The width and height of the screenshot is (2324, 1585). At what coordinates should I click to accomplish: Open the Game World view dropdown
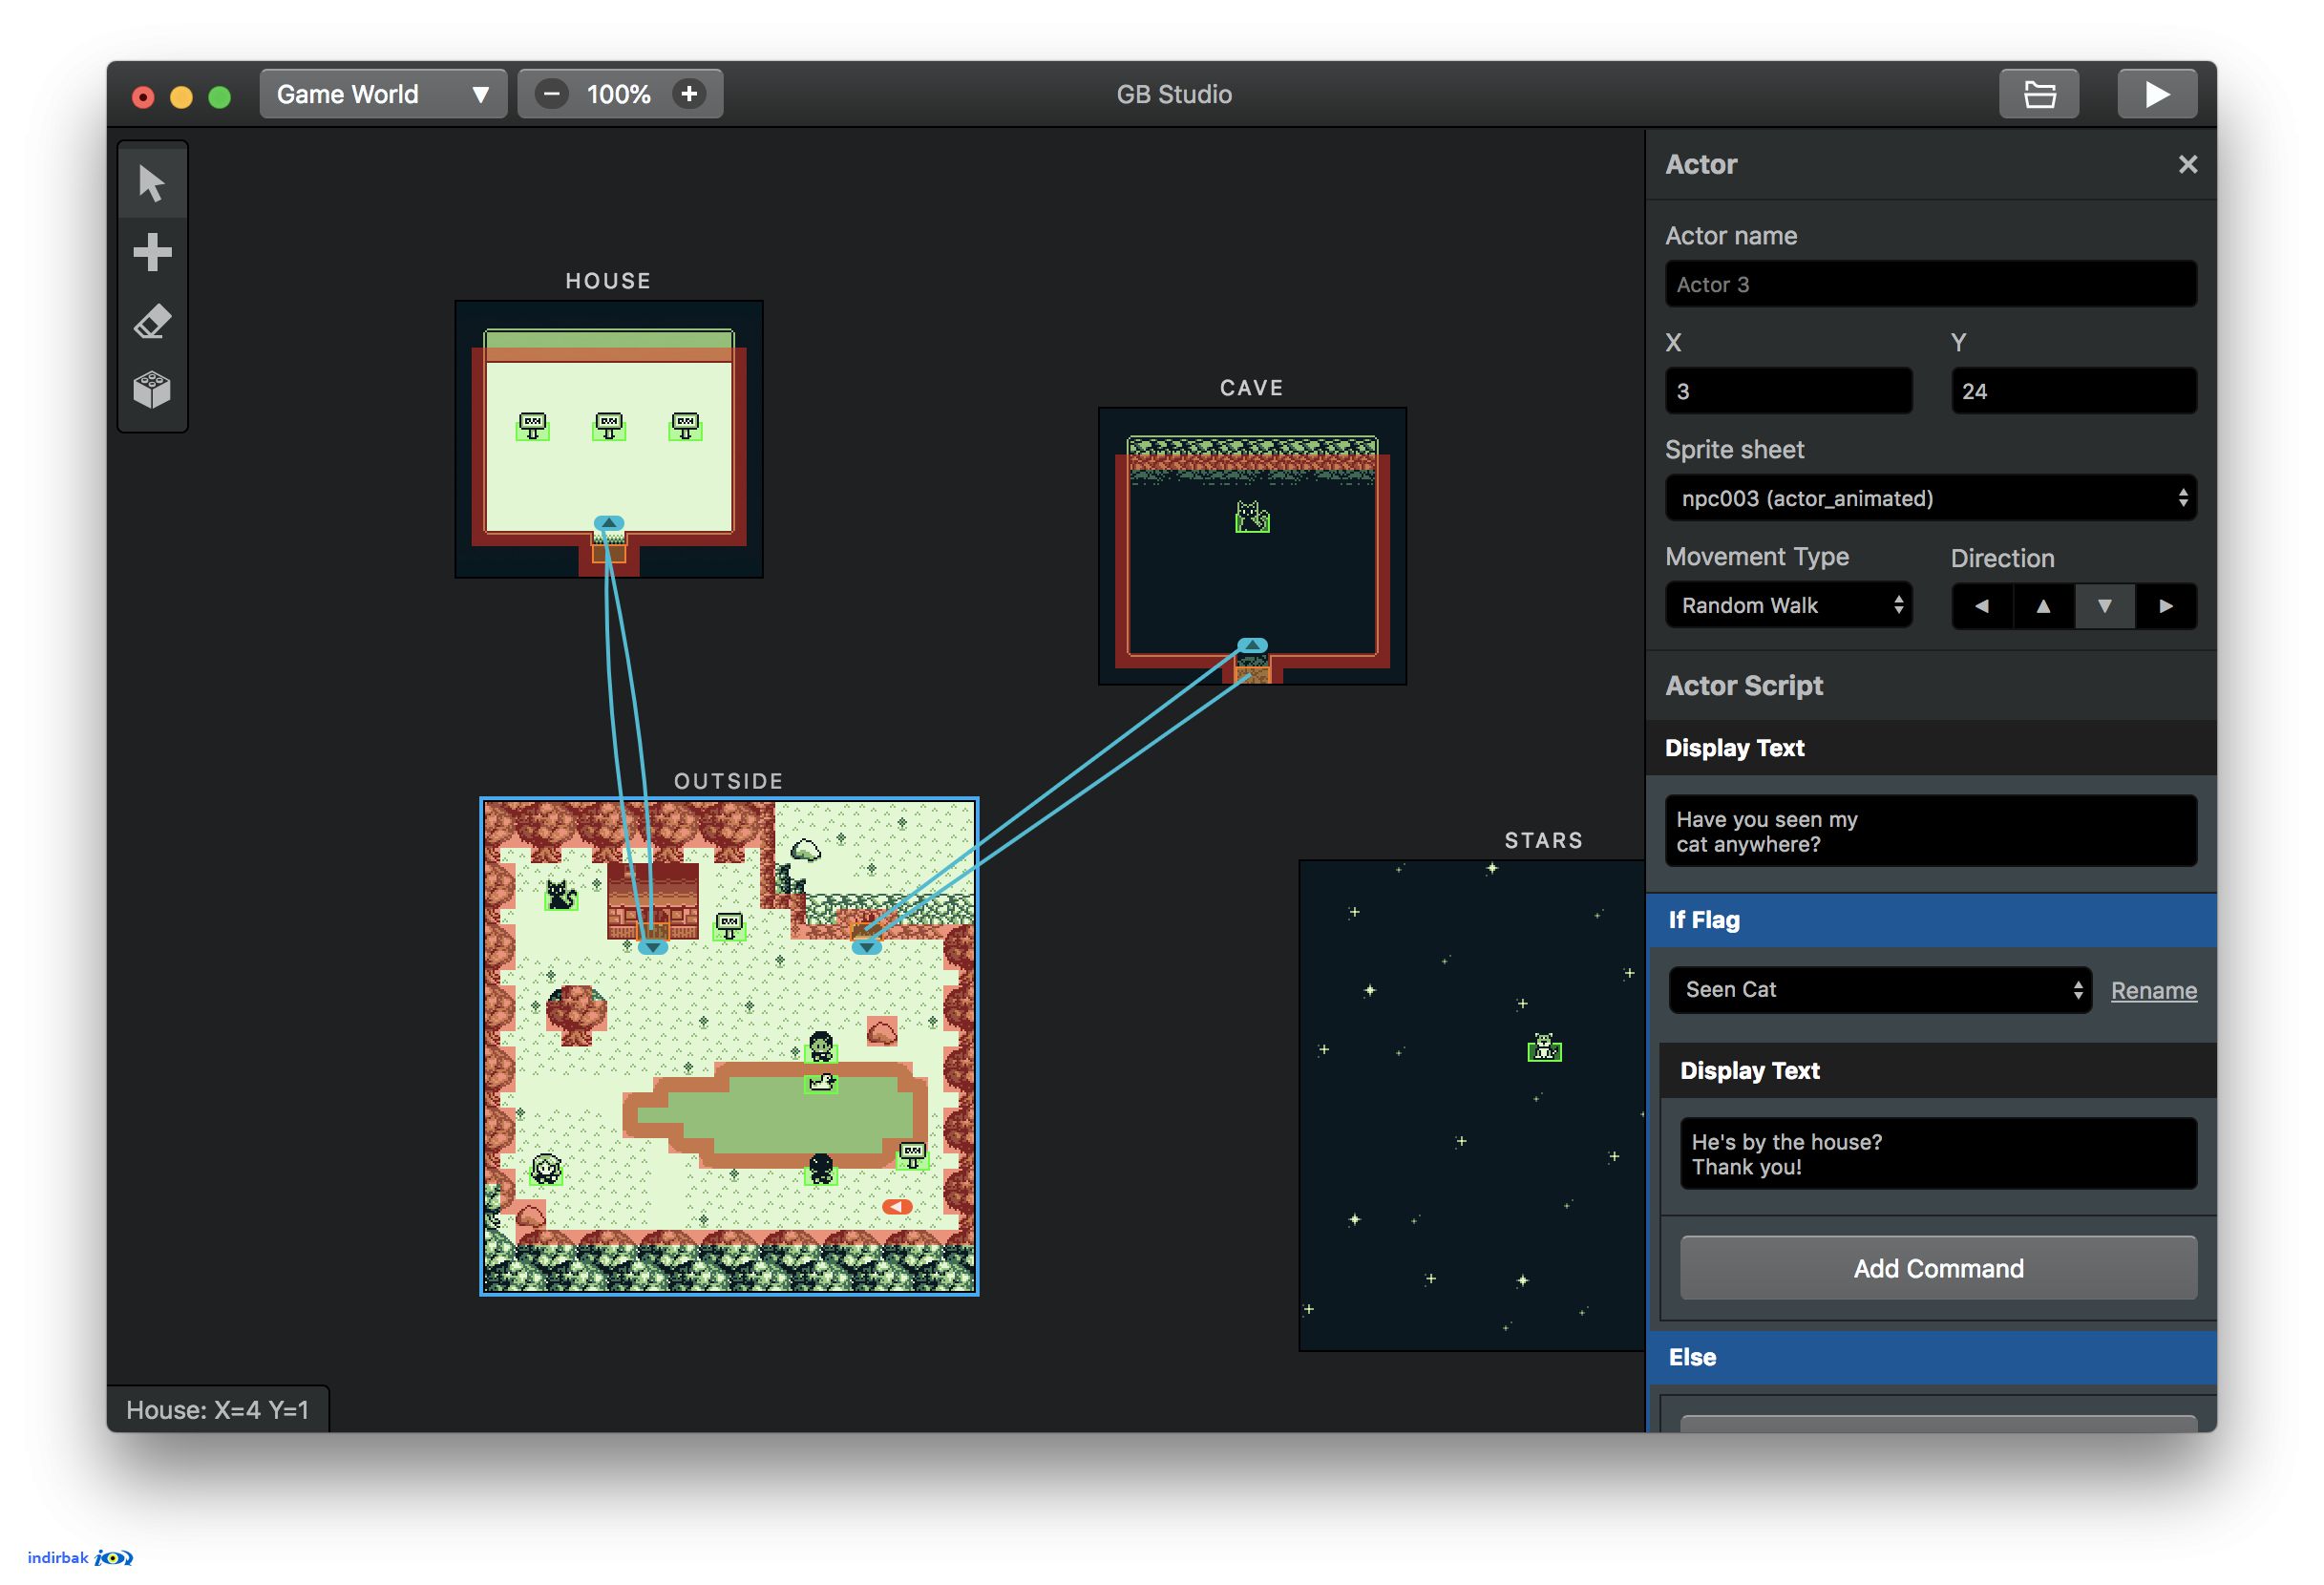pyautogui.click(x=383, y=94)
